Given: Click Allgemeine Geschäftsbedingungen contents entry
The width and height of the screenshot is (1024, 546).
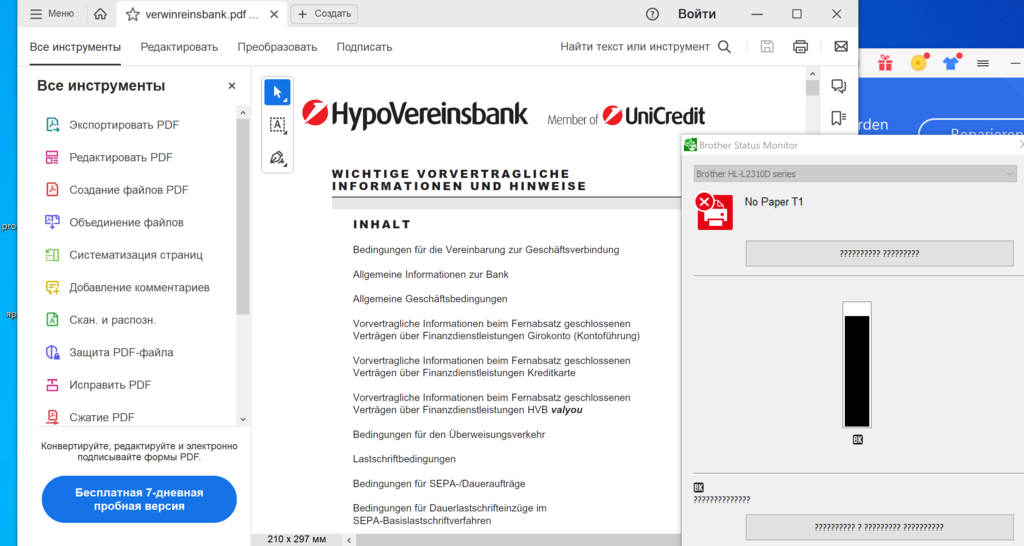Looking at the screenshot, I should (x=430, y=299).
